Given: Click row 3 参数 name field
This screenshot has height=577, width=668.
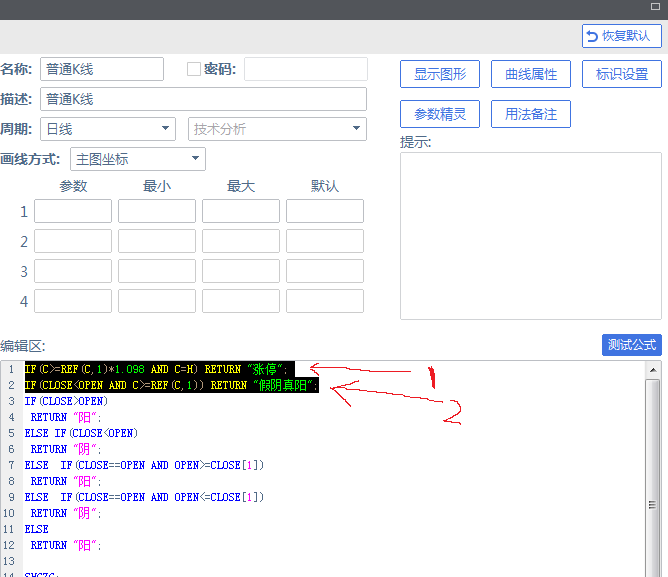Looking at the screenshot, I should [x=73, y=271].
